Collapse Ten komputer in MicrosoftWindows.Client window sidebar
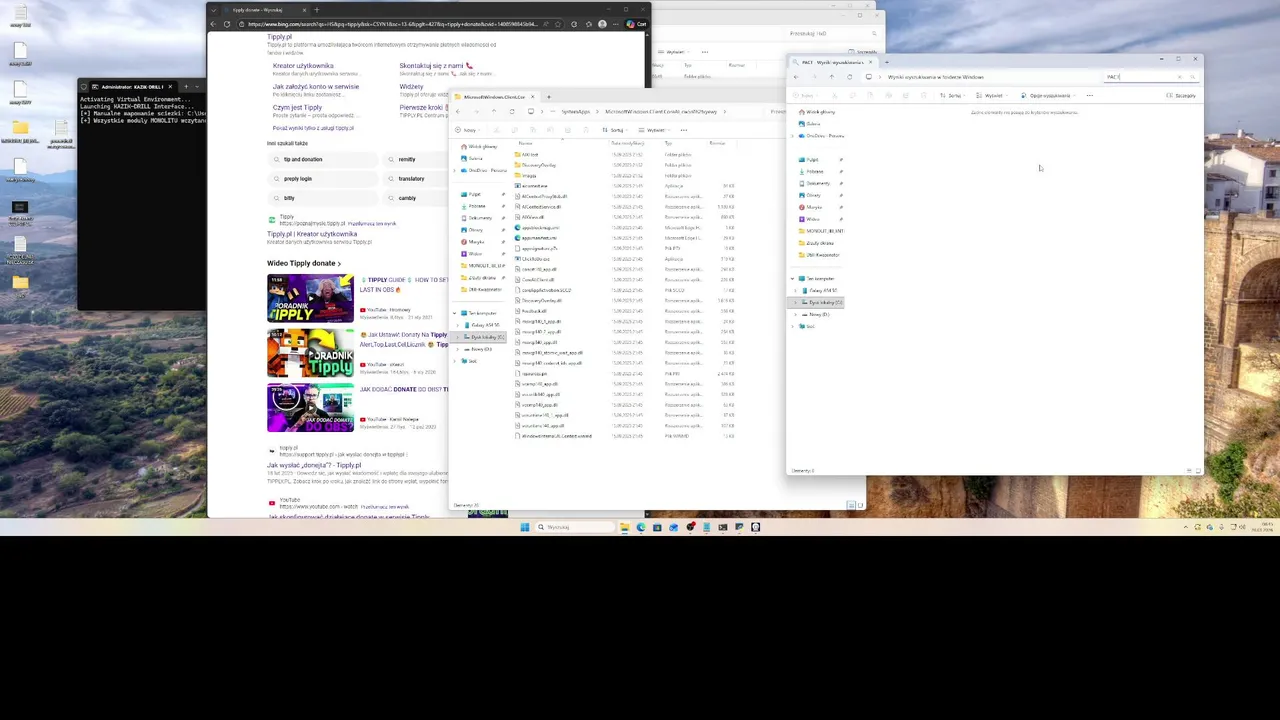This screenshot has height=720, width=1280. pyautogui.click(x=456, y=313)
